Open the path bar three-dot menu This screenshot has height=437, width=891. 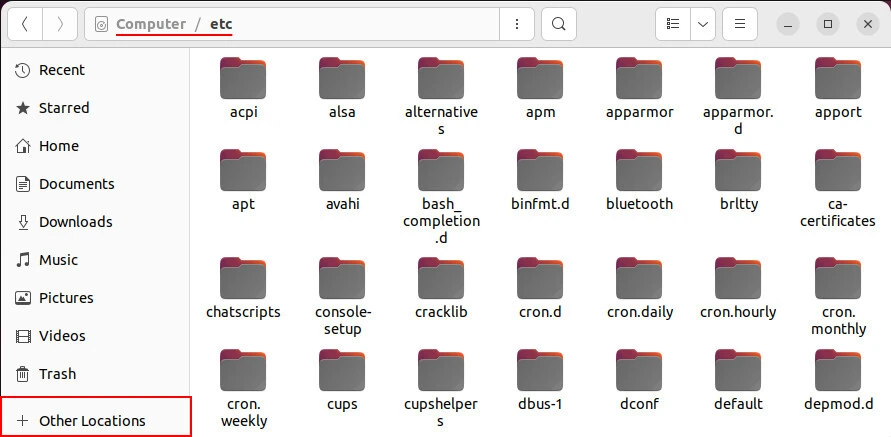click(516, 24)
